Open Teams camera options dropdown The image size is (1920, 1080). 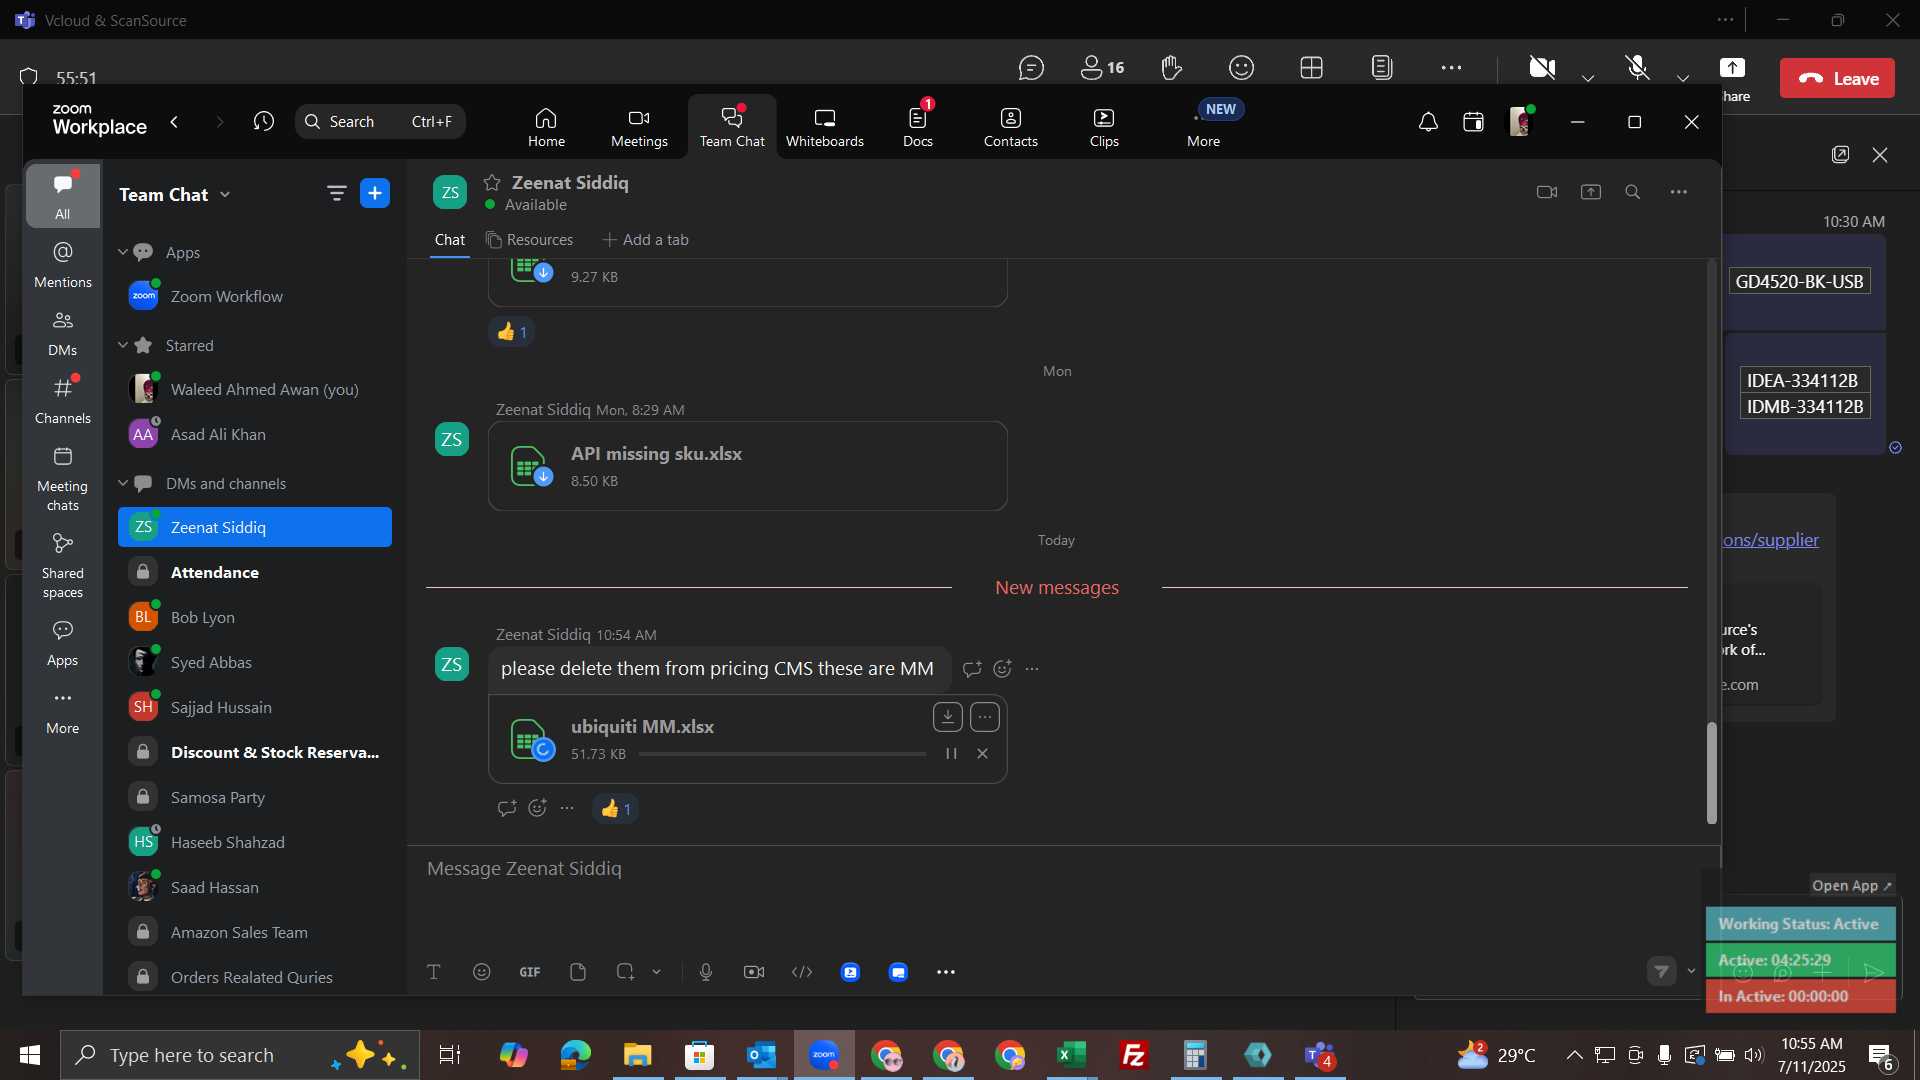coord(1588,76)
